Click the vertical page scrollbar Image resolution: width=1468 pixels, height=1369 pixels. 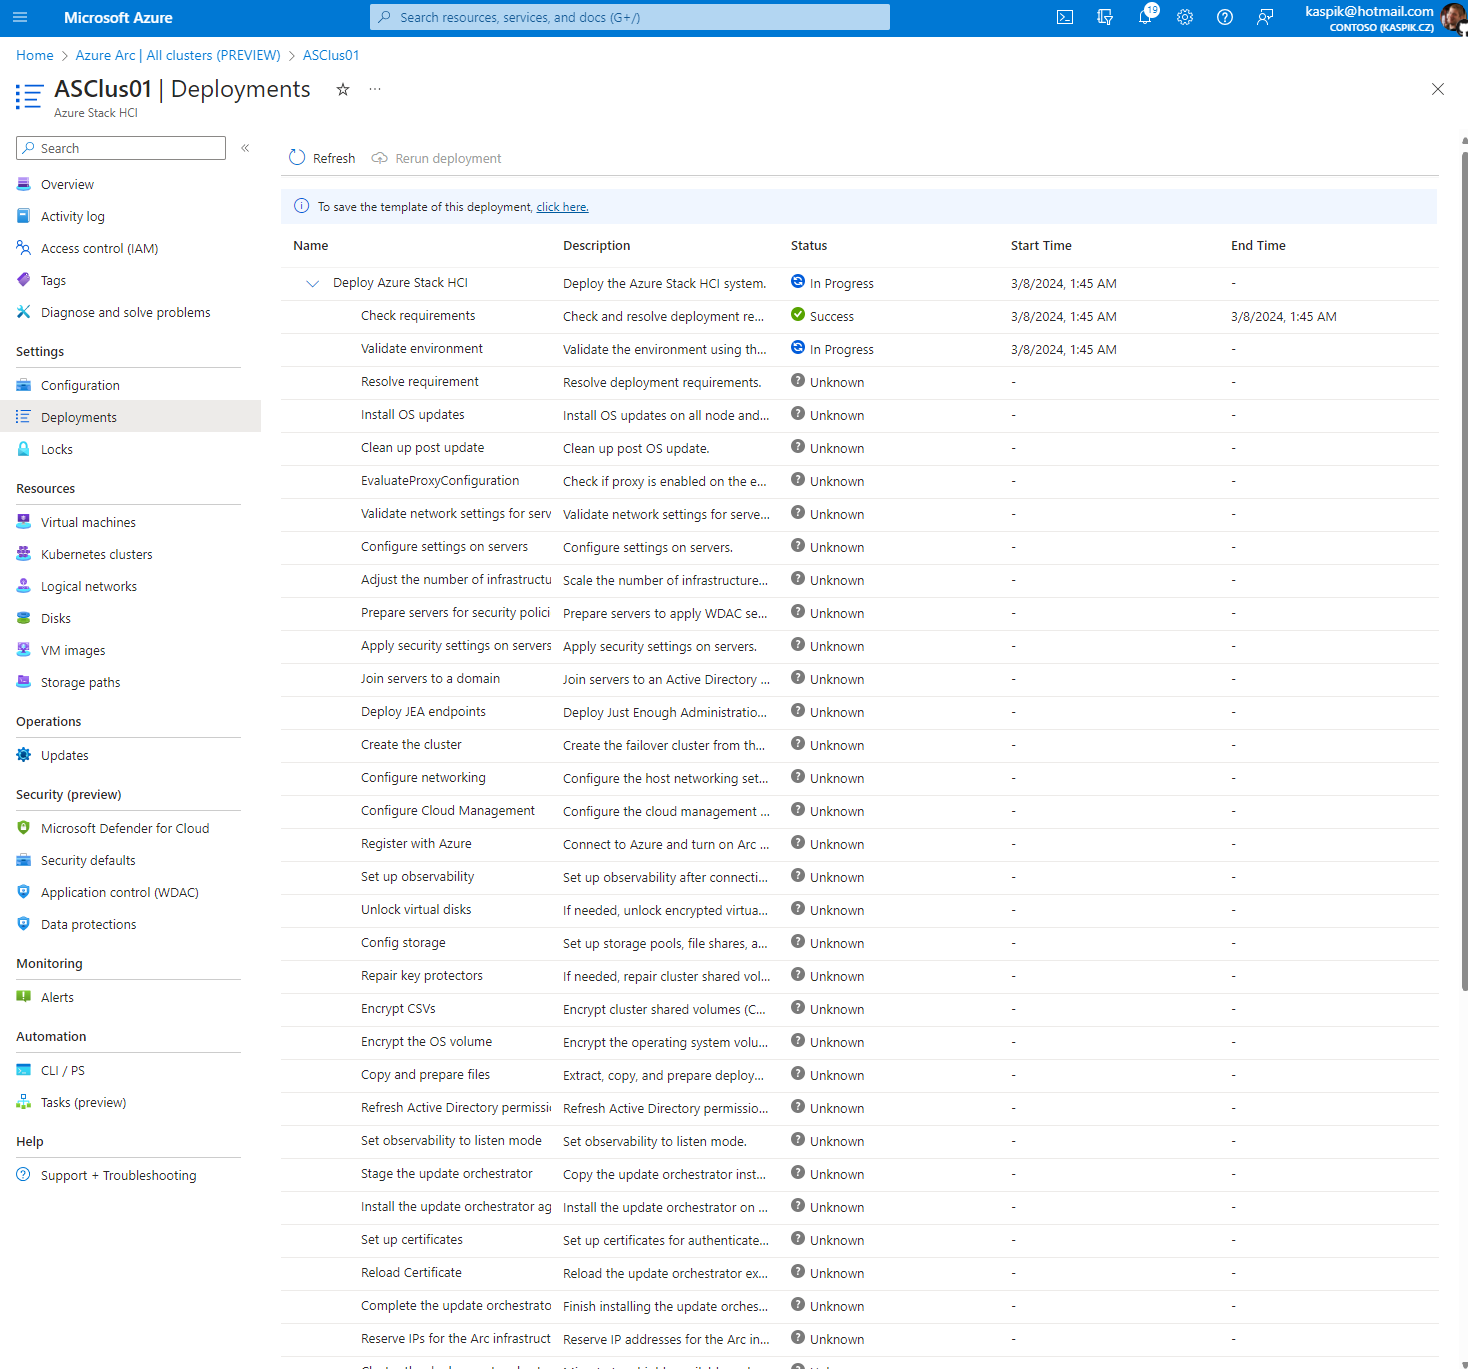click(1464, 570)
